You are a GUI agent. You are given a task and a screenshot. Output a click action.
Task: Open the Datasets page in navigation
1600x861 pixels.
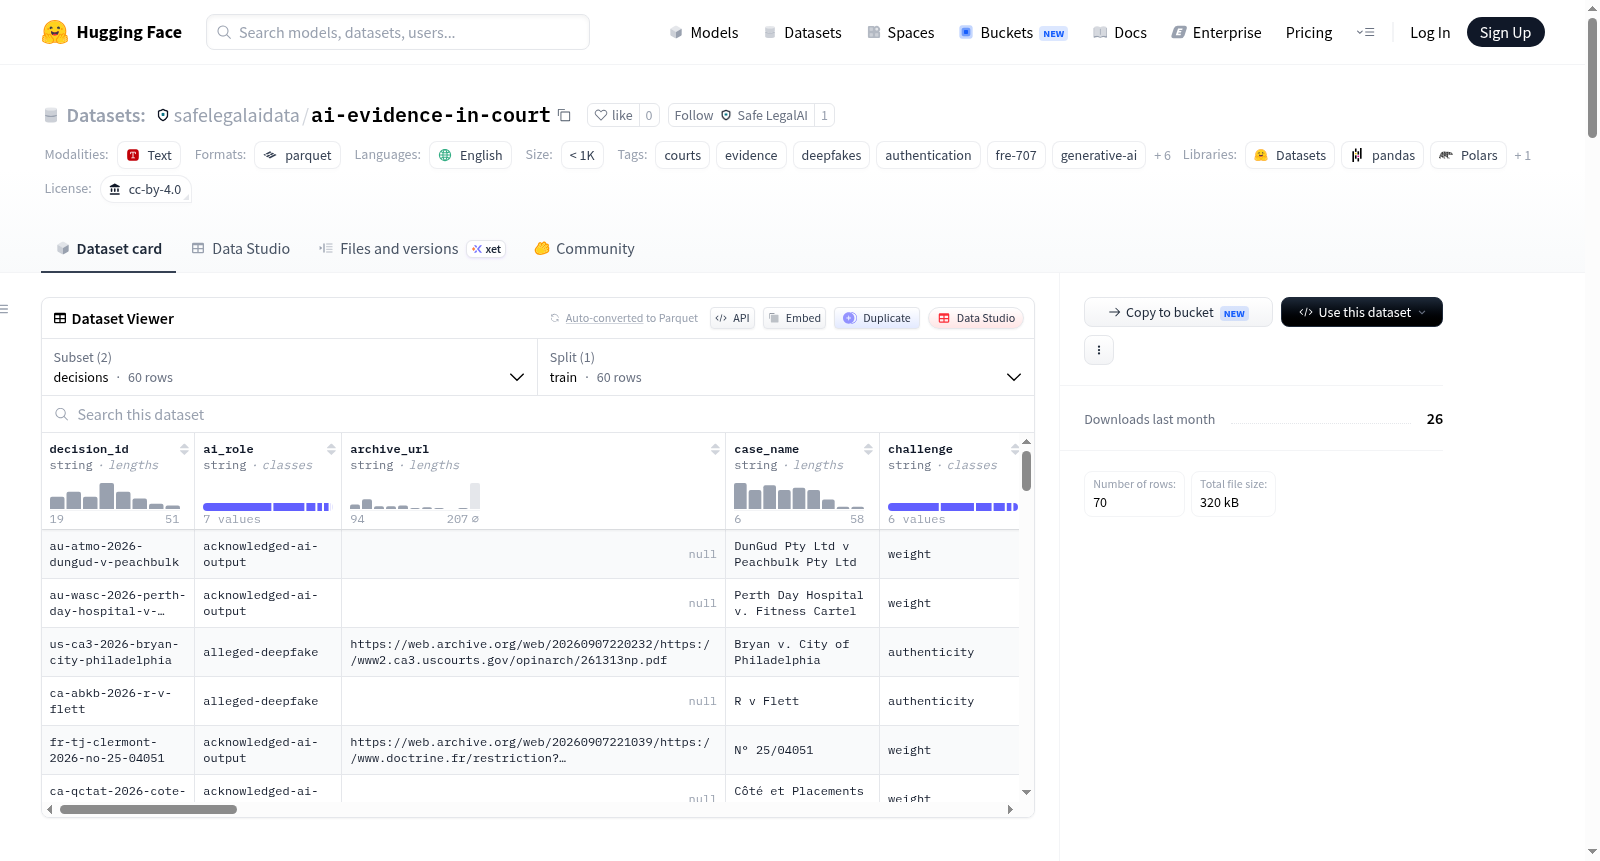pos(802,32)
